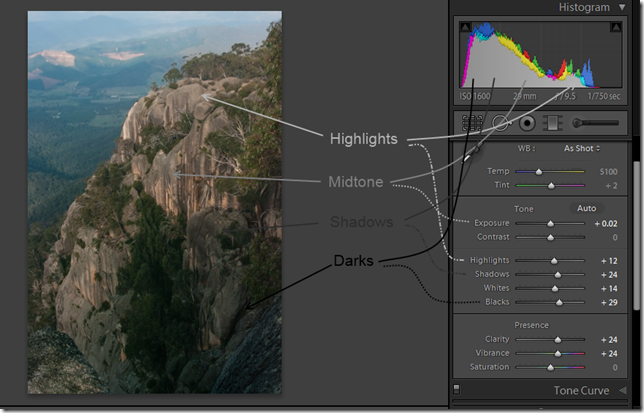The image size is (644, 413).
Task: Click the Tint value +2
Action: [x=611, y=186]
